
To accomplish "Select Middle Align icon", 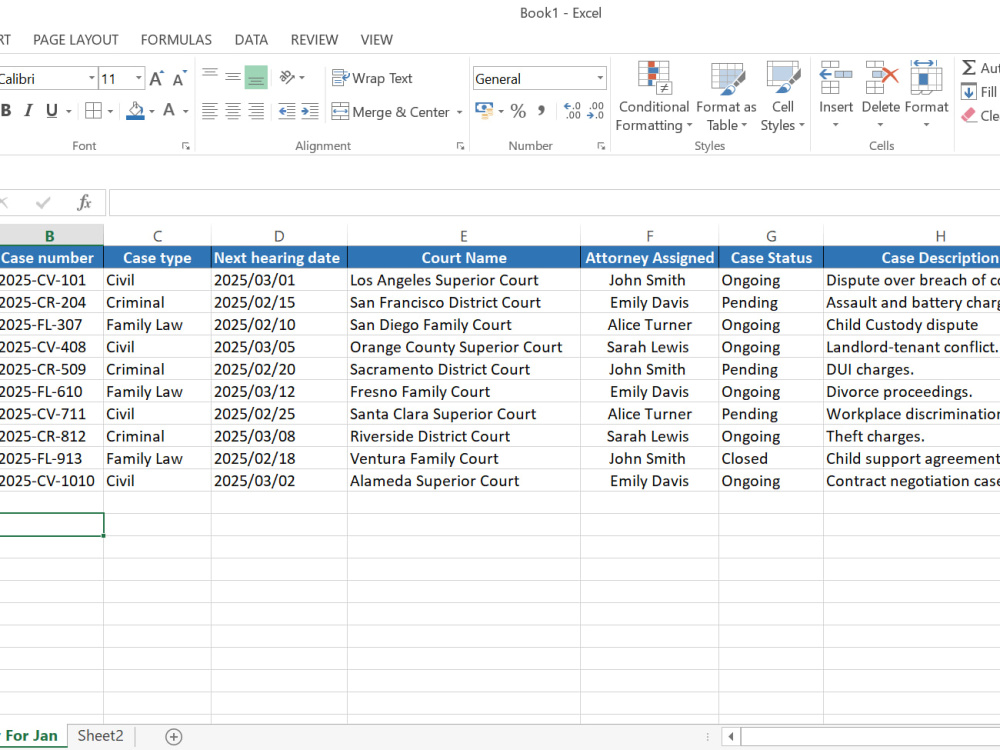I will coord(233,78).
